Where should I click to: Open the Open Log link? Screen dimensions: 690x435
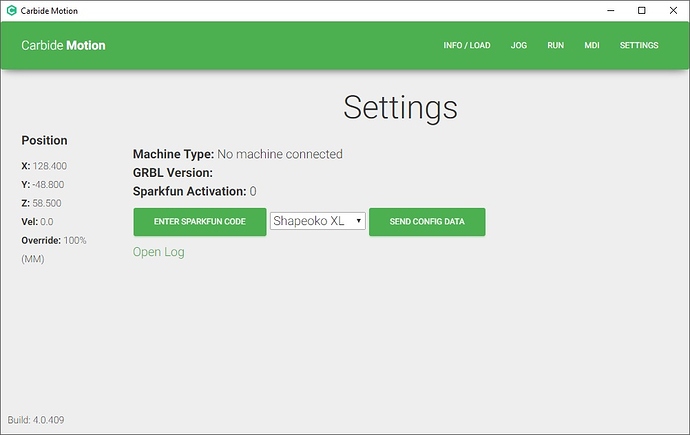pyautogui.click(x=158, y=252)
